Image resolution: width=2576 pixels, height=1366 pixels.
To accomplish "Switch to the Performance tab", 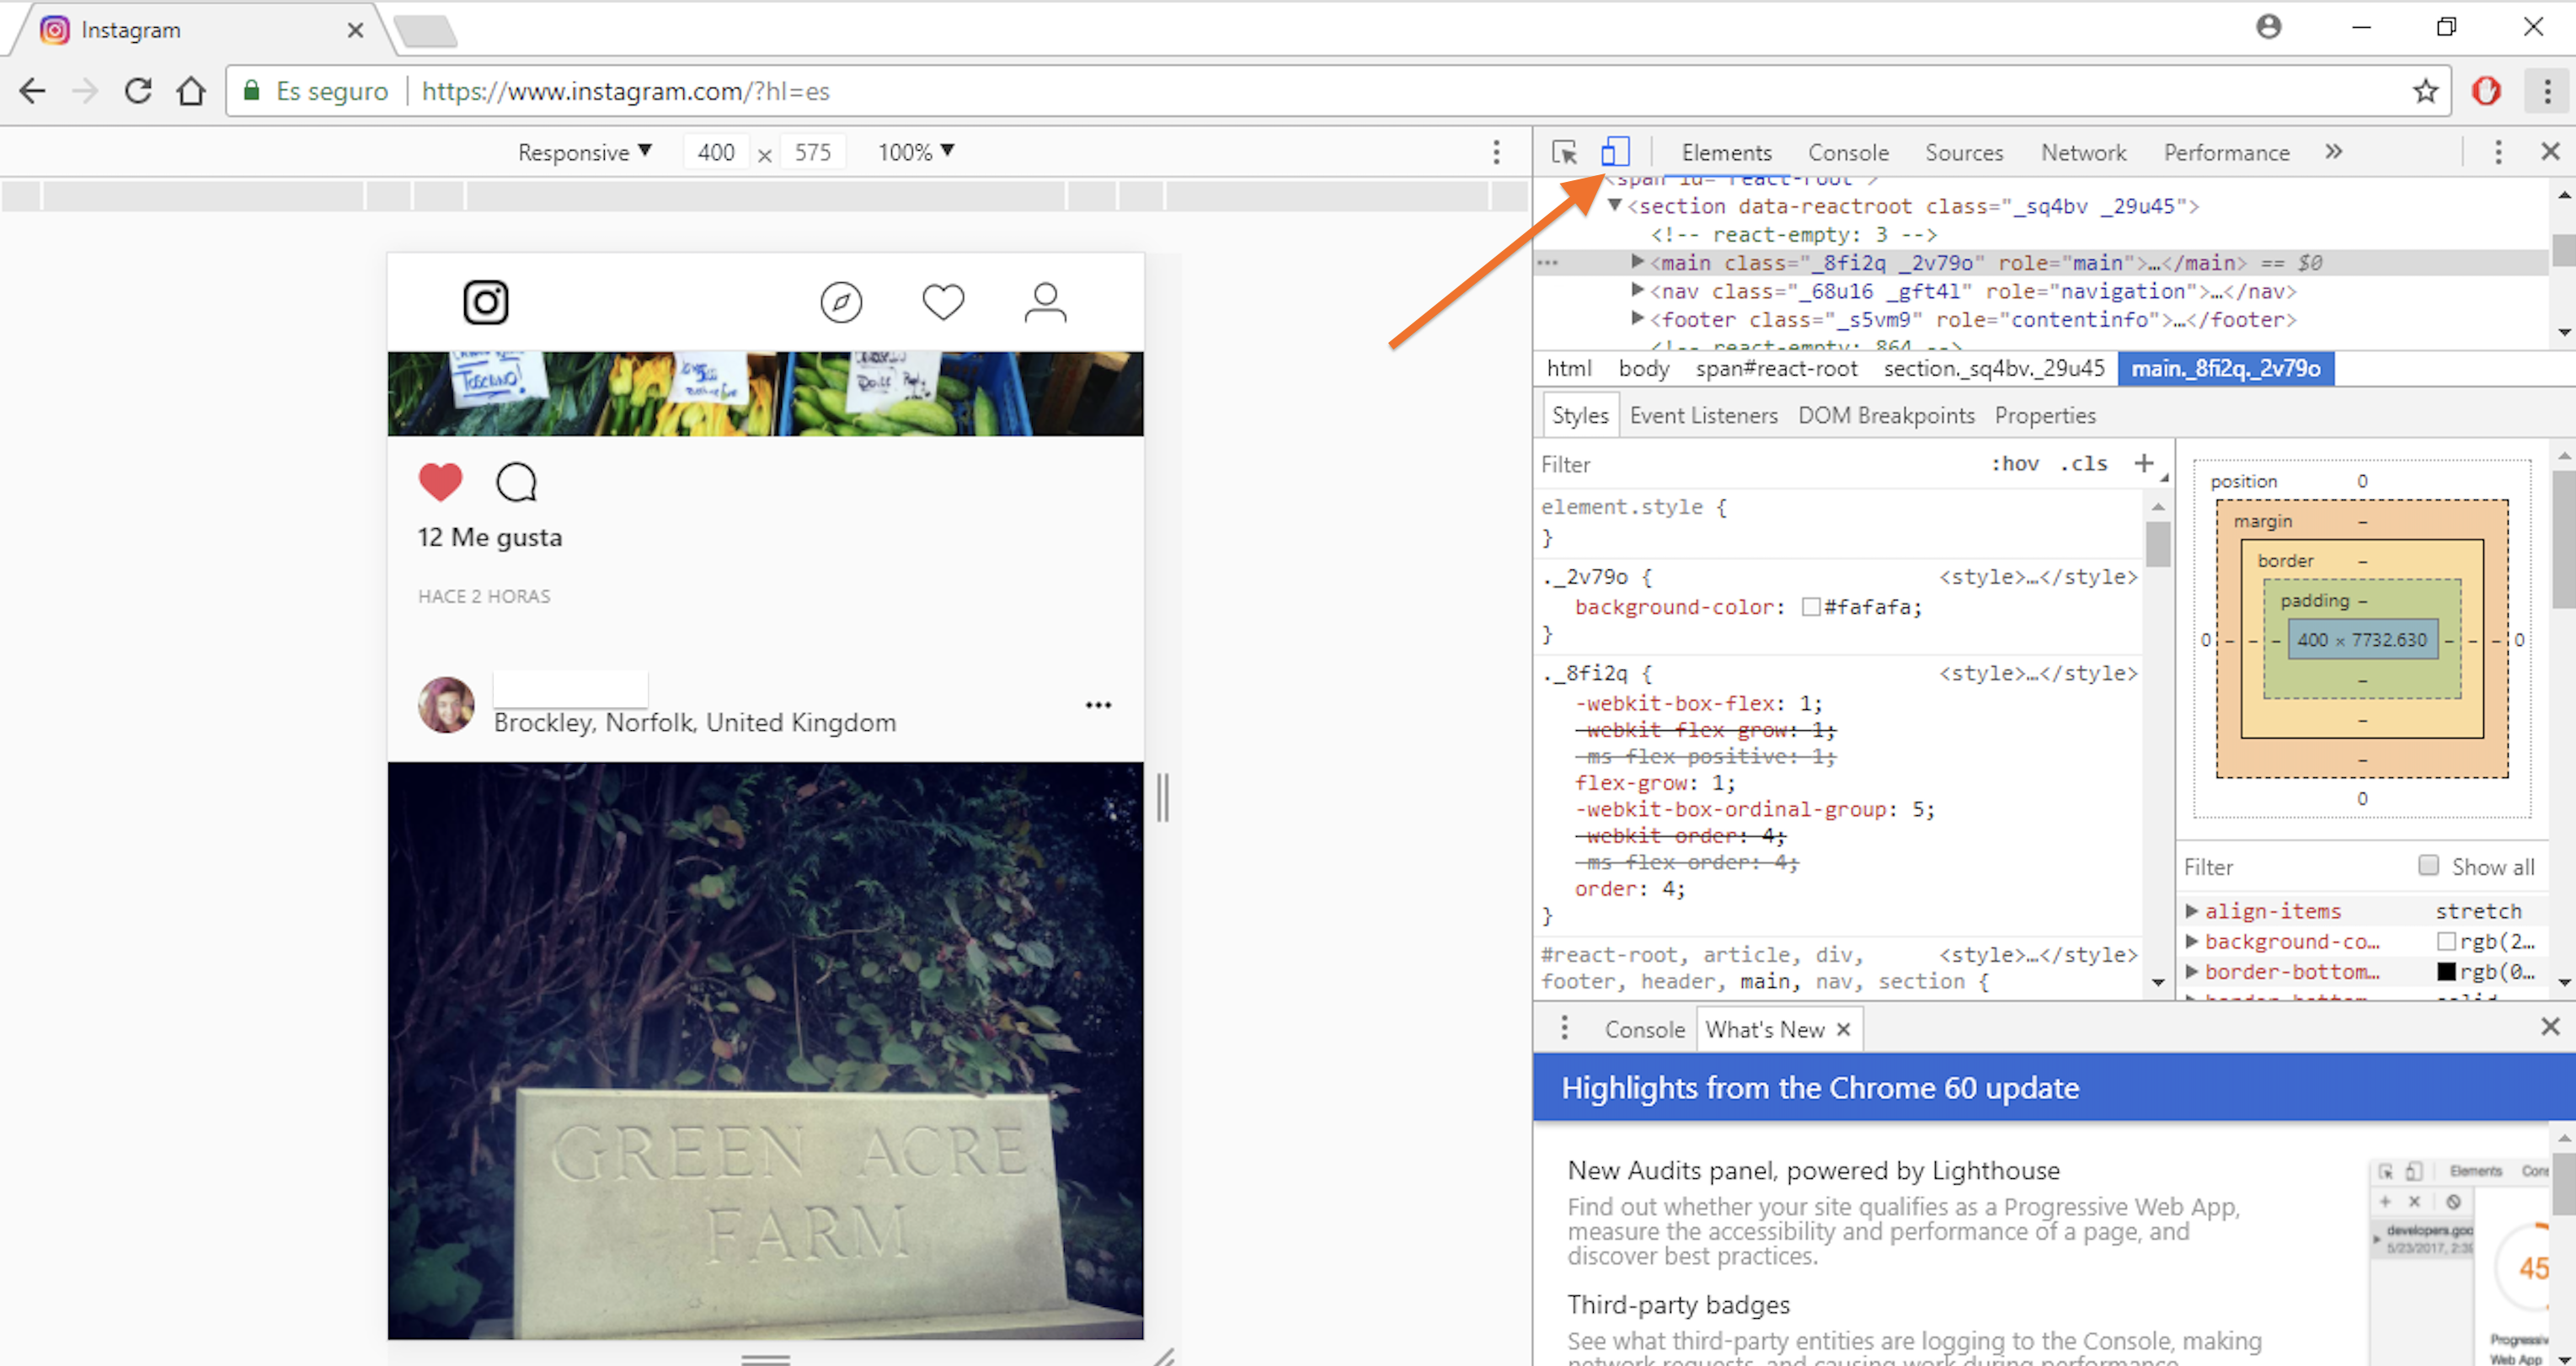I will tap(2226, 152).
